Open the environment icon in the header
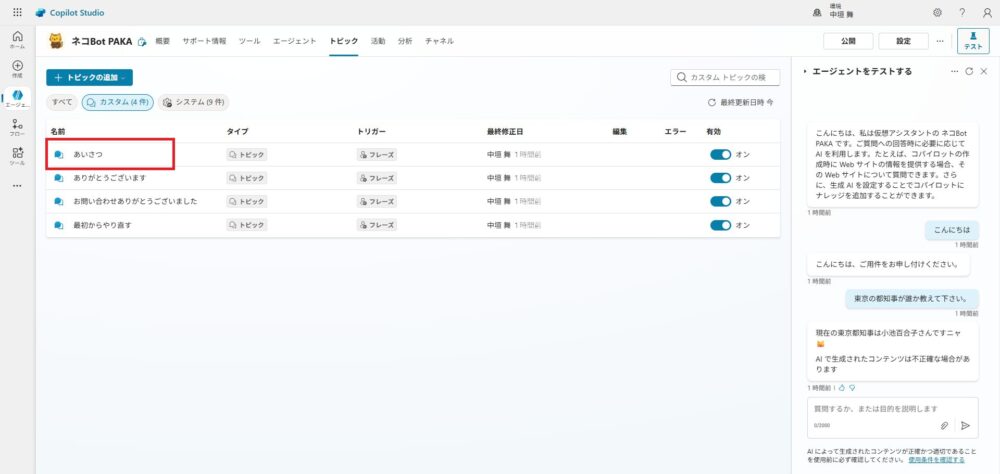1000x474 pixels. coord(817,13)
